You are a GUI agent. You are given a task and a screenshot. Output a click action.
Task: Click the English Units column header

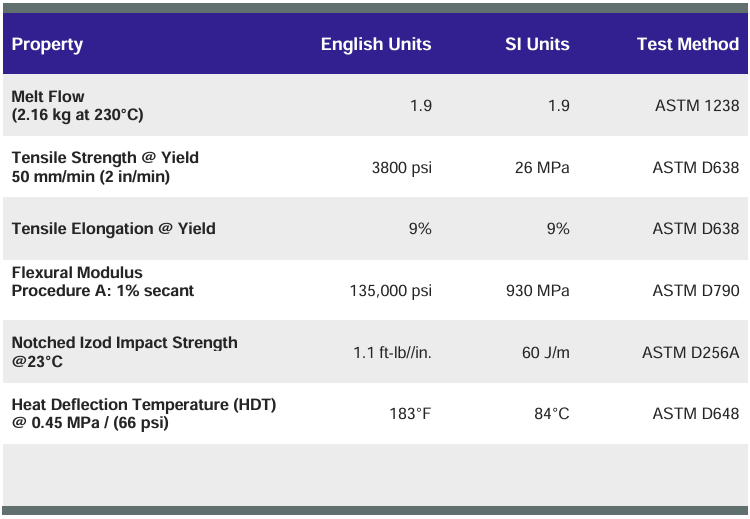coord(376,44)
